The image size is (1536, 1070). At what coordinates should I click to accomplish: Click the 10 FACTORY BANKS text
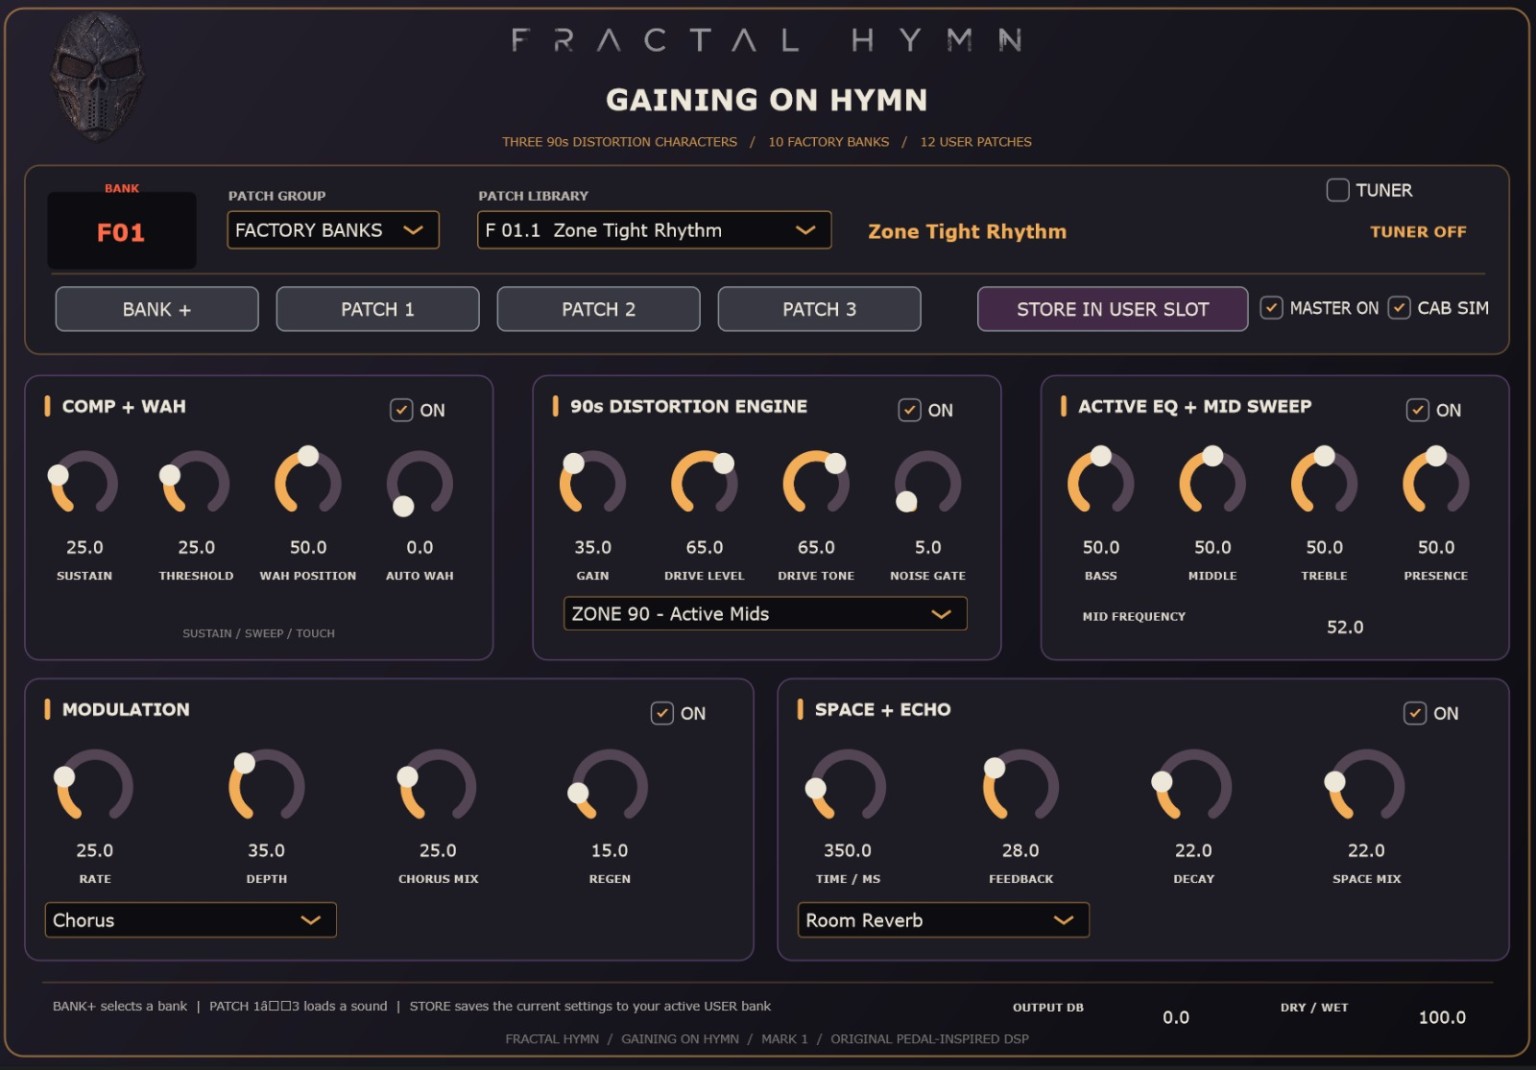828,142
